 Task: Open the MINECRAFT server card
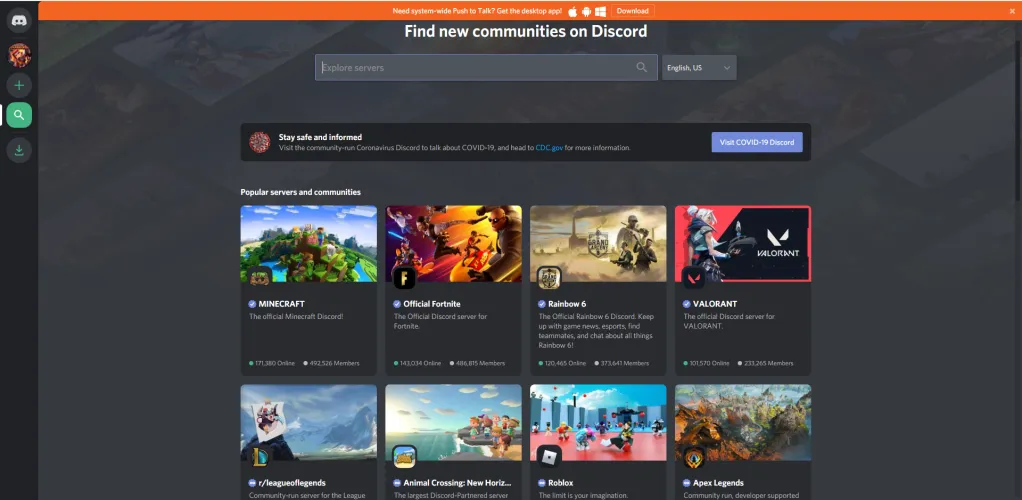(x=309, y=290)
